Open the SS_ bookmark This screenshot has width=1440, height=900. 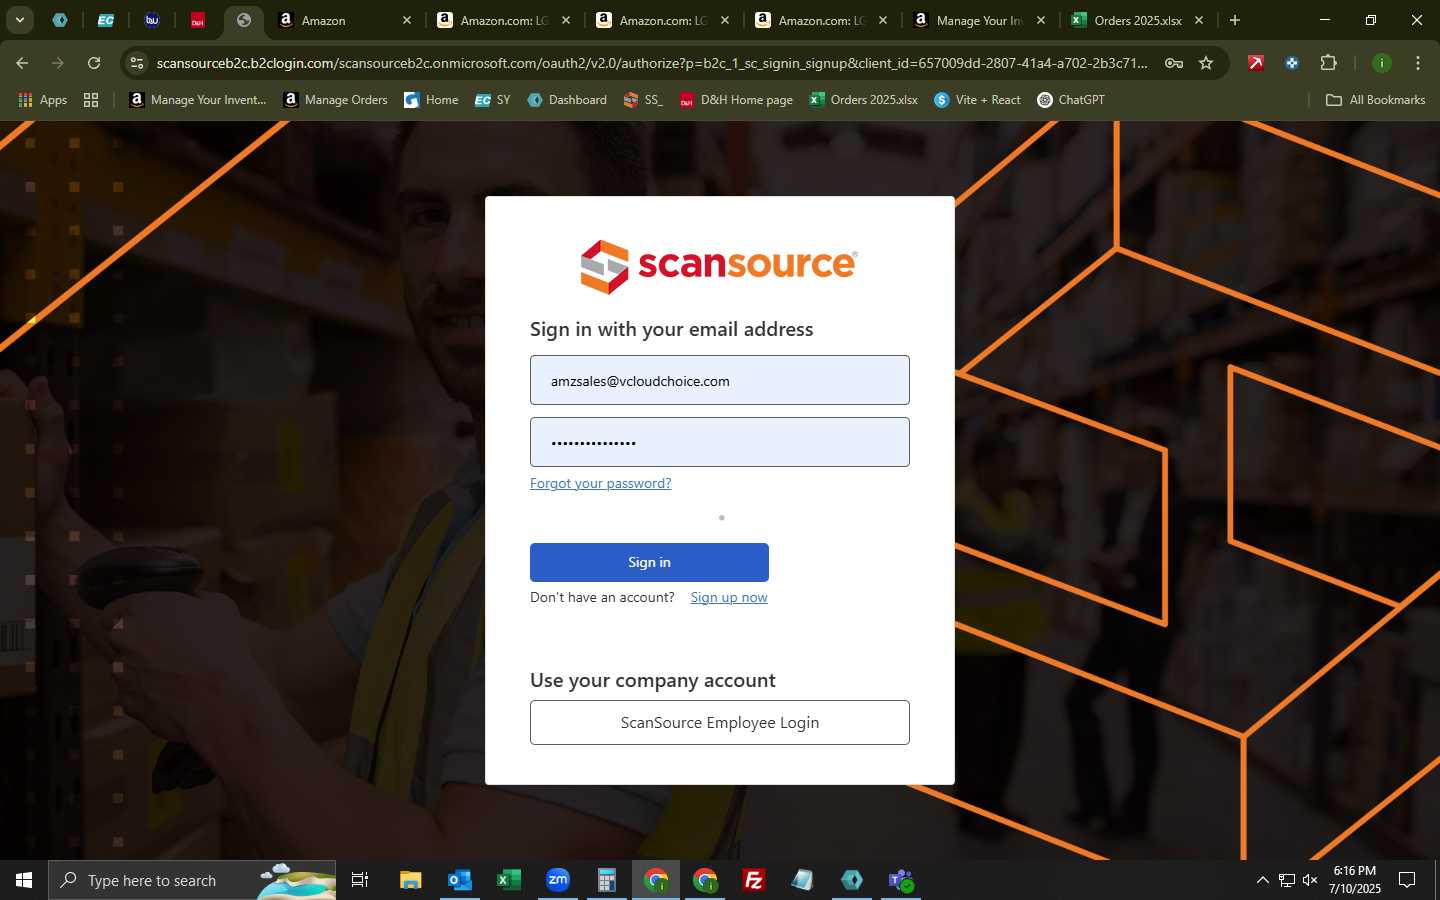643,100
